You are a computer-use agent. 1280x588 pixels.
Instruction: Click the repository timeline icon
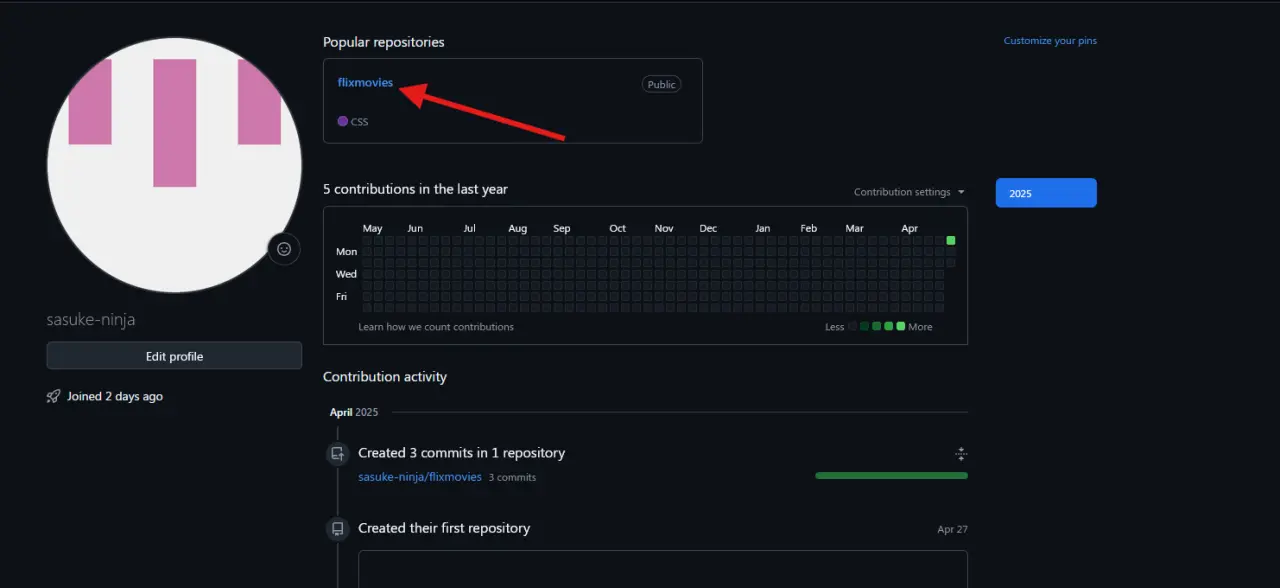tap(338, 529)
